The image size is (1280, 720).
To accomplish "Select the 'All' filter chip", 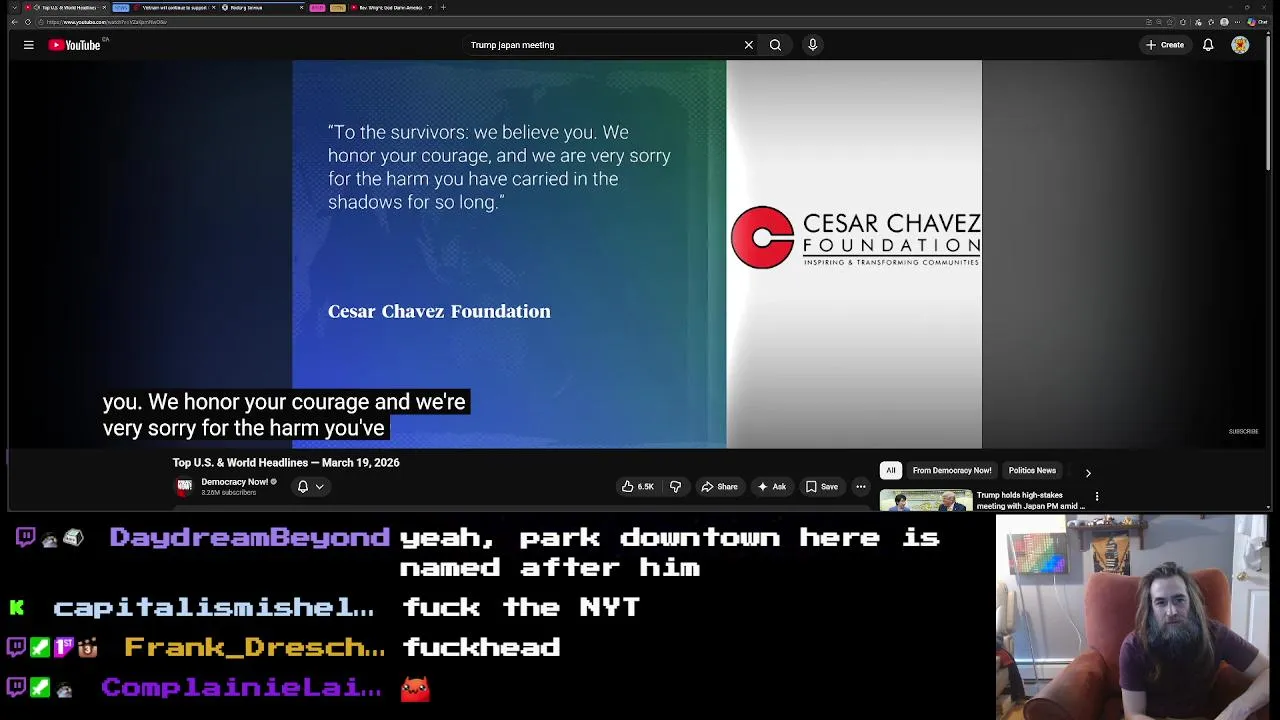I will pyautogui.click(x=890, y=471).
